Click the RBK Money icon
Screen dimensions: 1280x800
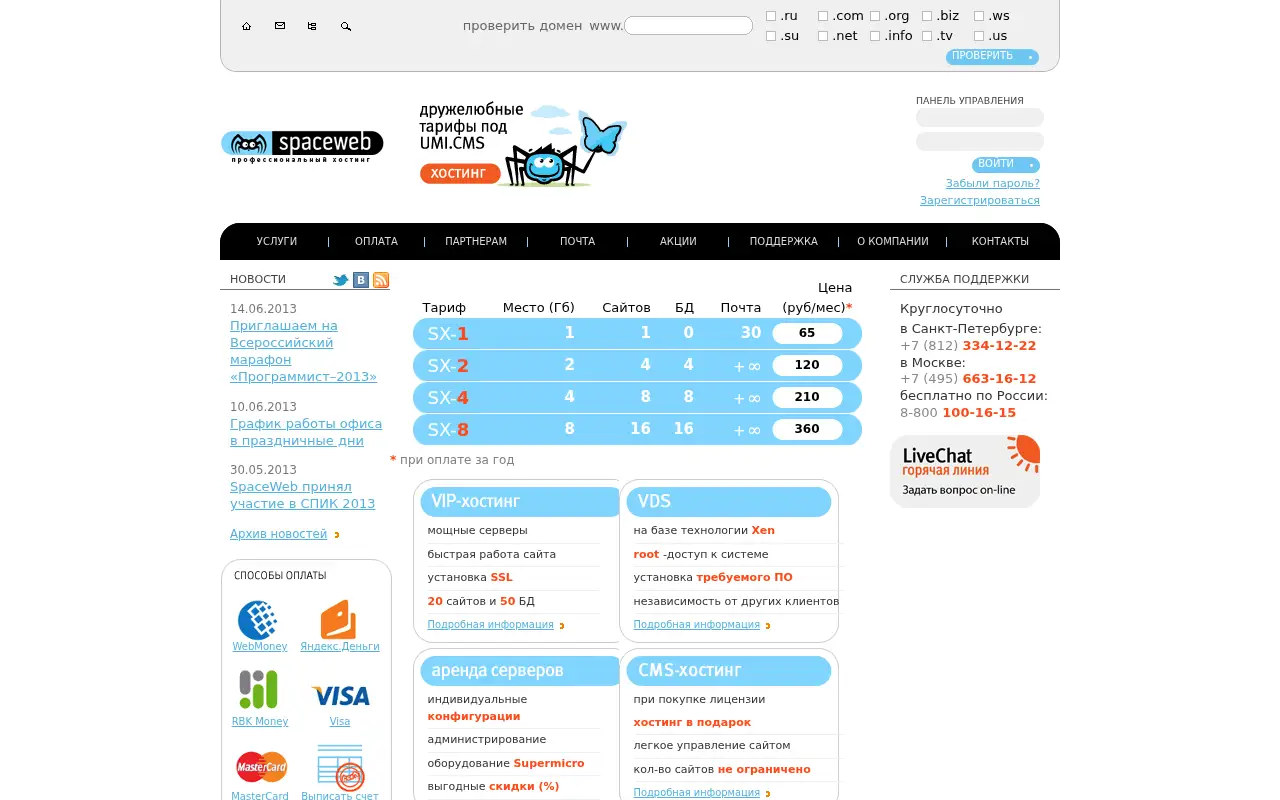pyautogui.click(x=258, y=690)
